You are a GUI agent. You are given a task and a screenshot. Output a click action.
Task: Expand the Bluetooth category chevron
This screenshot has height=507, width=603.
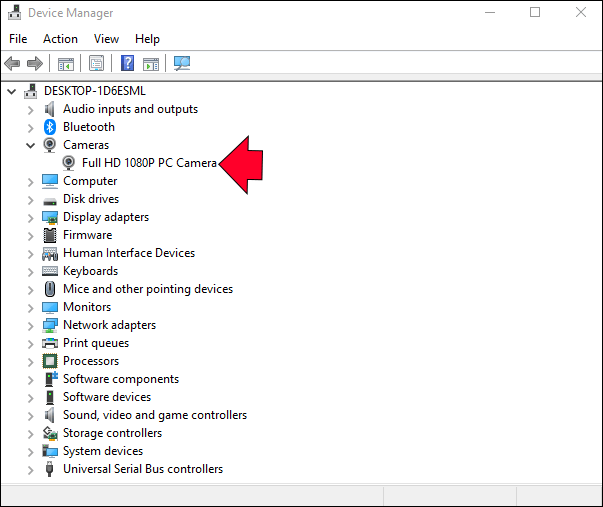point(31,128)
